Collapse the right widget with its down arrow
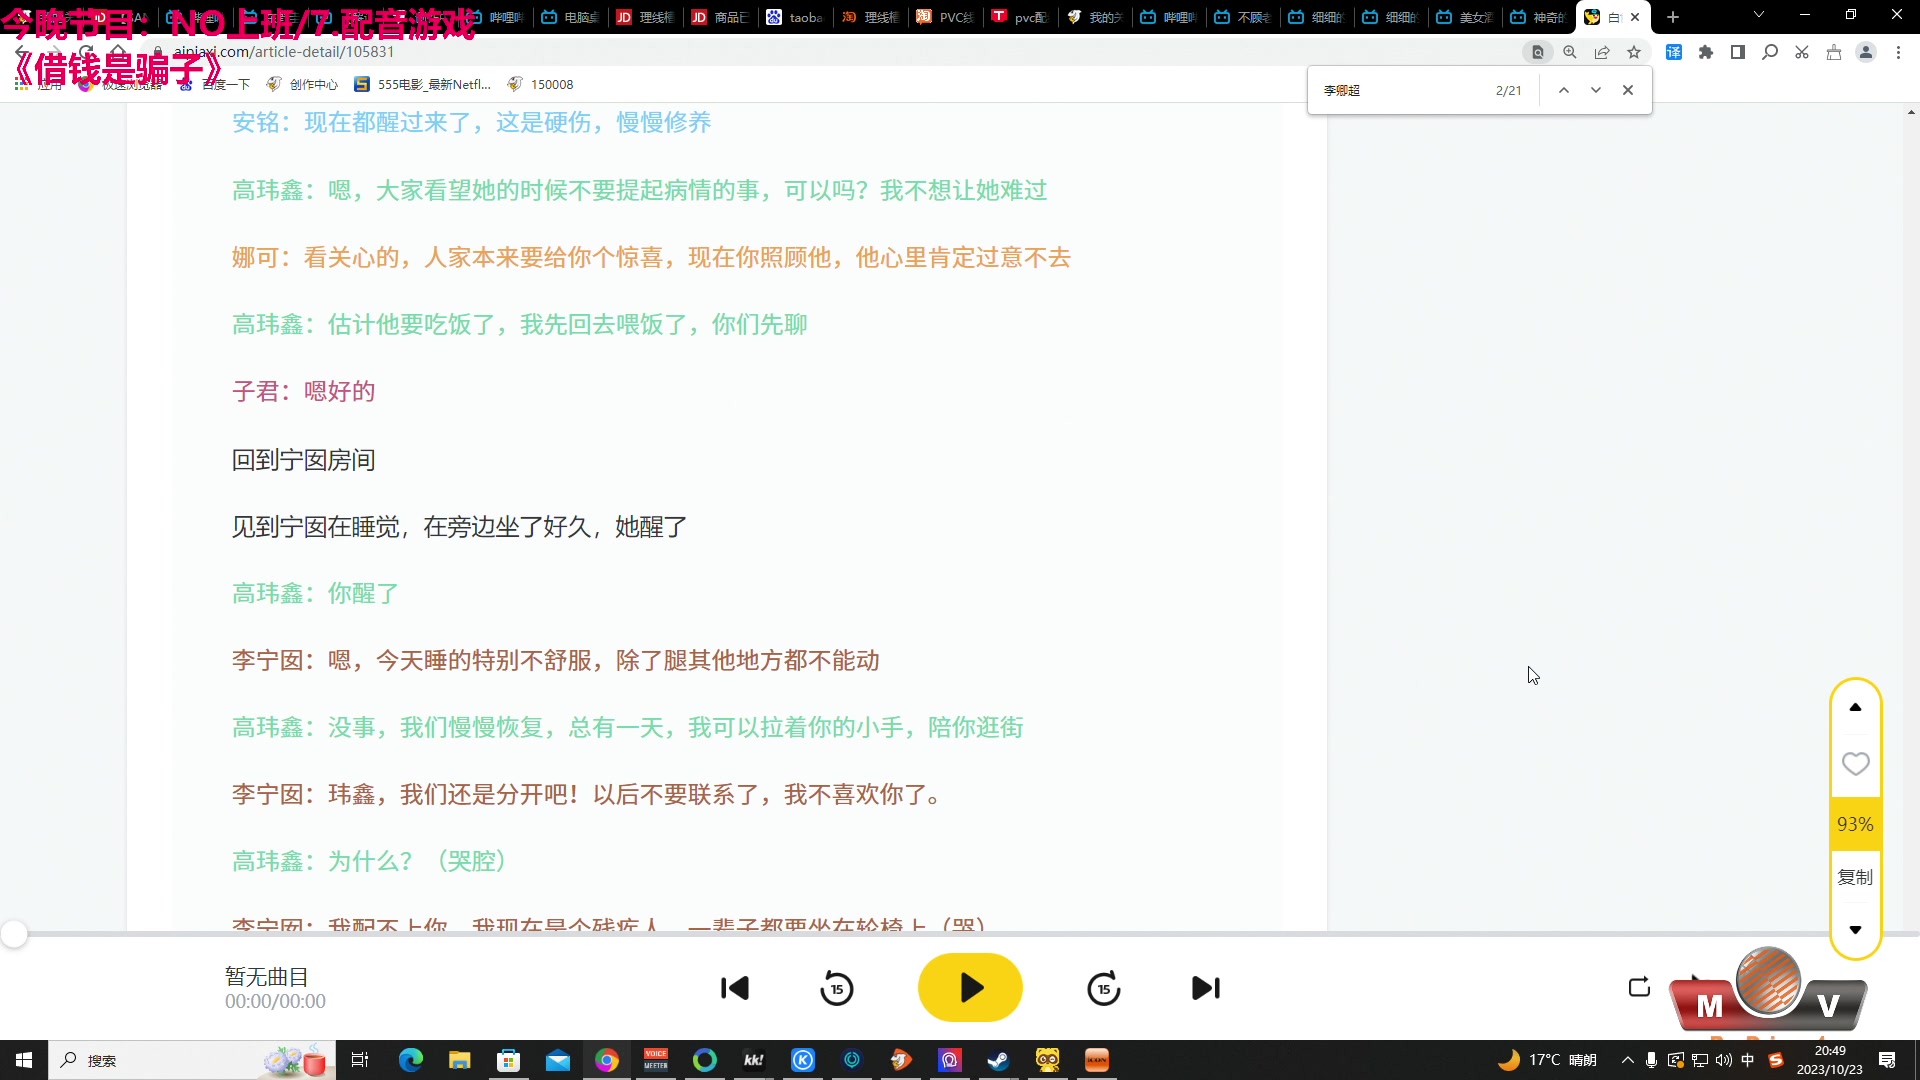1920x1080 pixels. [x=1855, y=929]
